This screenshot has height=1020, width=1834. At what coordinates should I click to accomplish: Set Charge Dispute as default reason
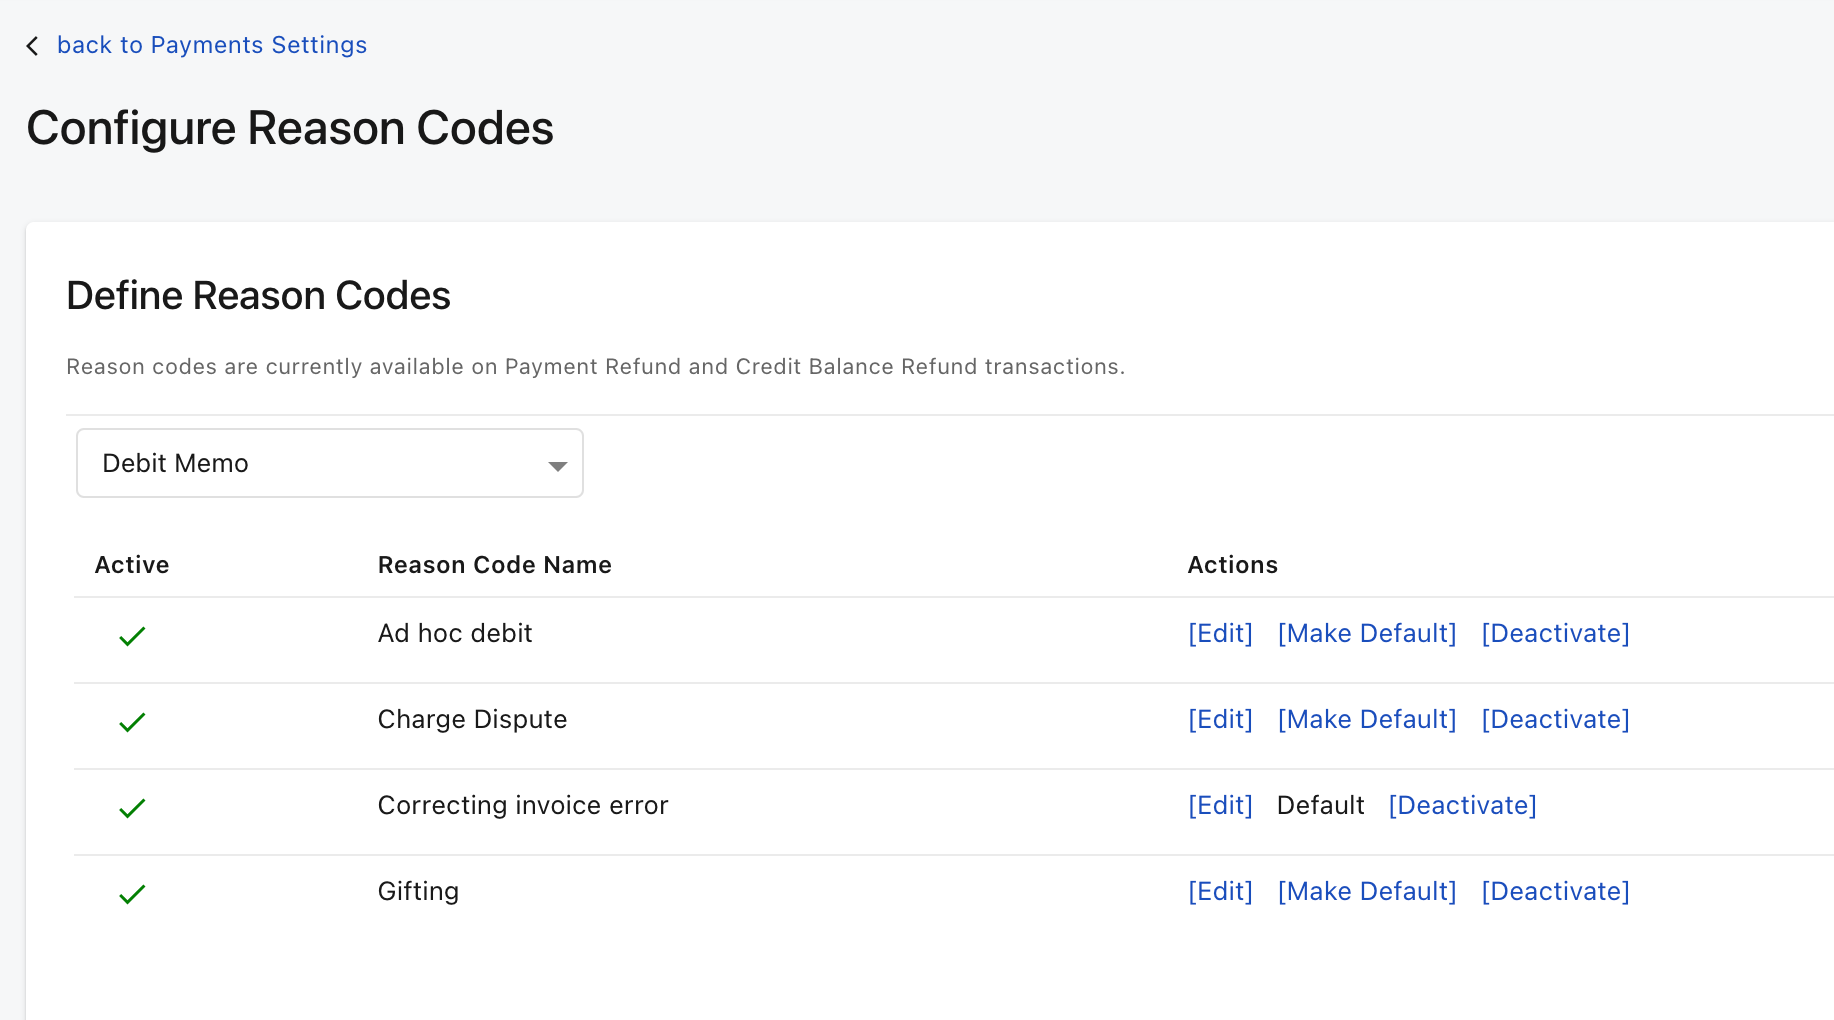pyautogui.click(x=1366, y=719)
